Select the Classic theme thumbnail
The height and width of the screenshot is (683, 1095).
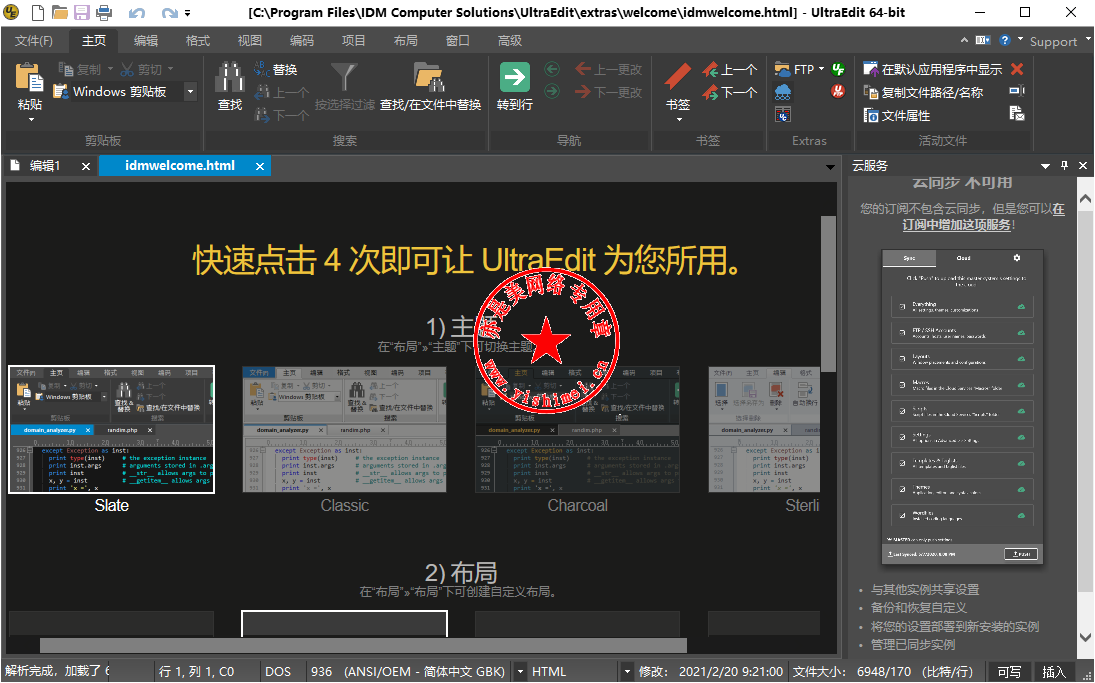pos(345,429)
